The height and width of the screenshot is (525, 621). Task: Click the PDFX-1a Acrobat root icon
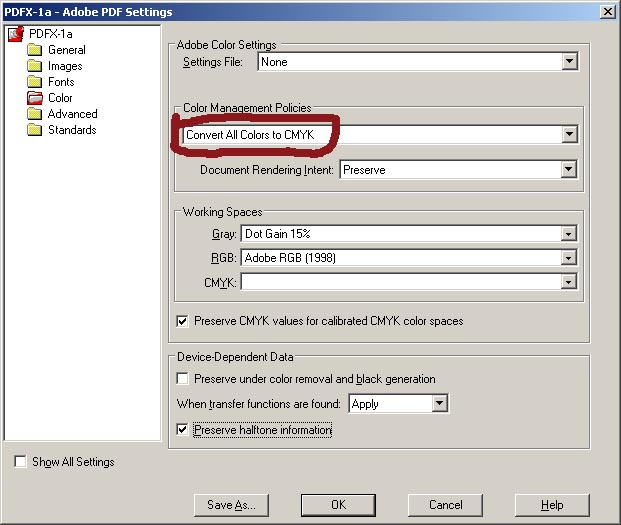16,34
